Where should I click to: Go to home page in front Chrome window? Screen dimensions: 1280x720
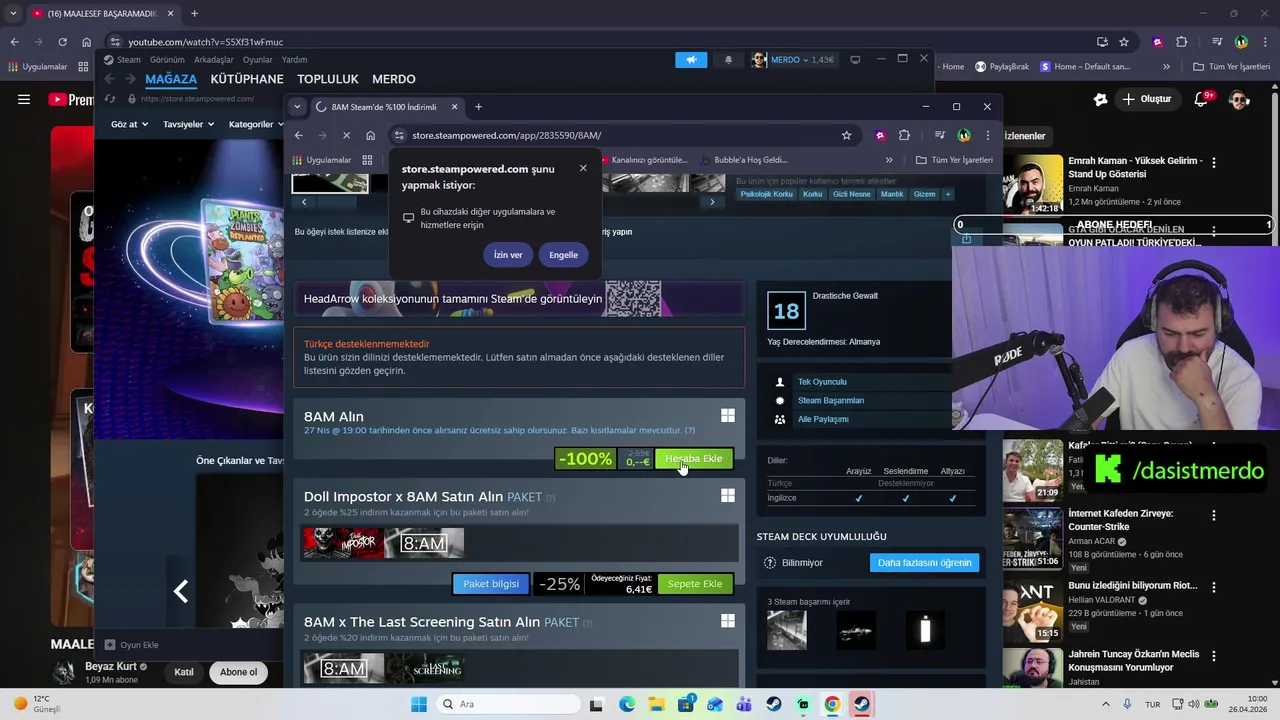coord(370,135)
